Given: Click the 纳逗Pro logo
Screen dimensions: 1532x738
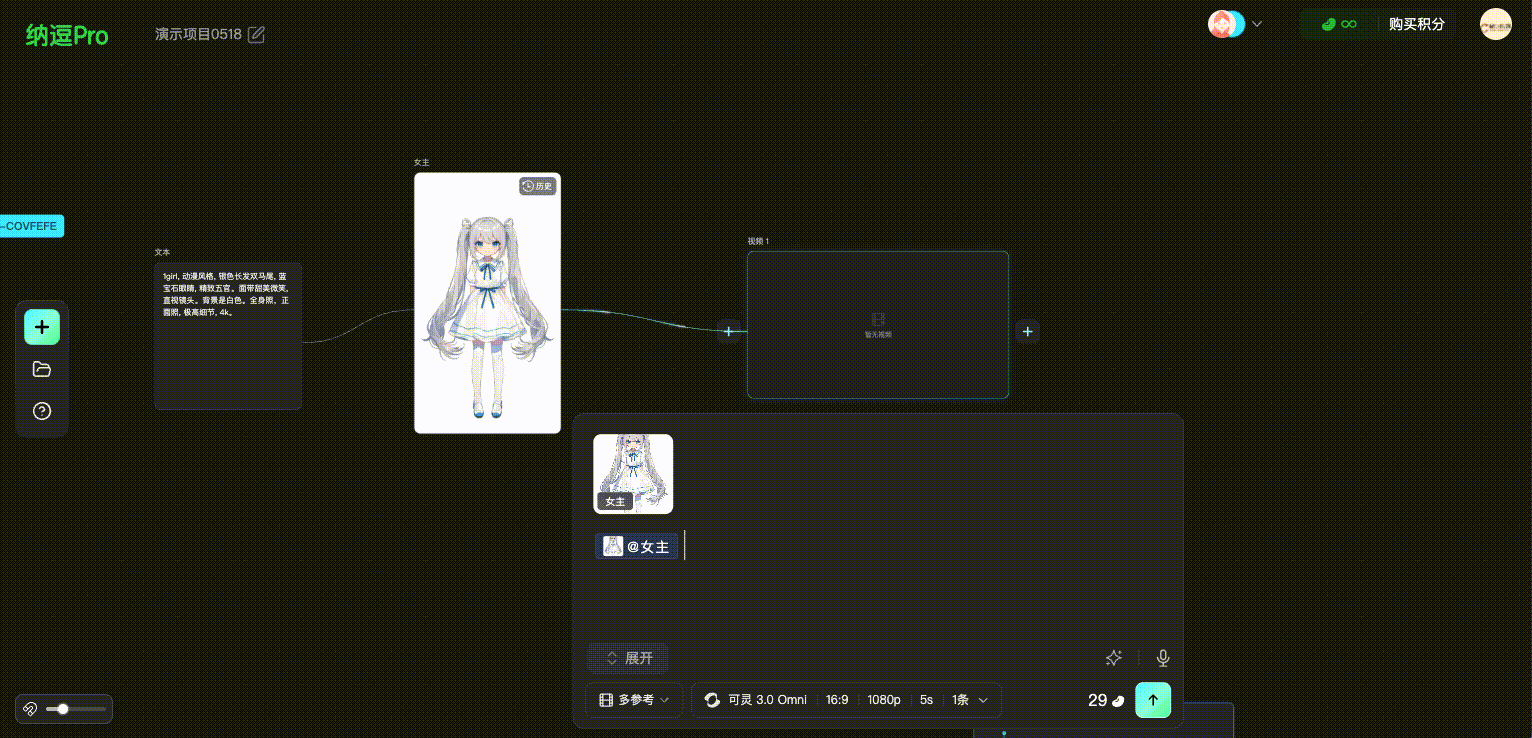Looking at the screenshot, I should [x=67, y=35].
